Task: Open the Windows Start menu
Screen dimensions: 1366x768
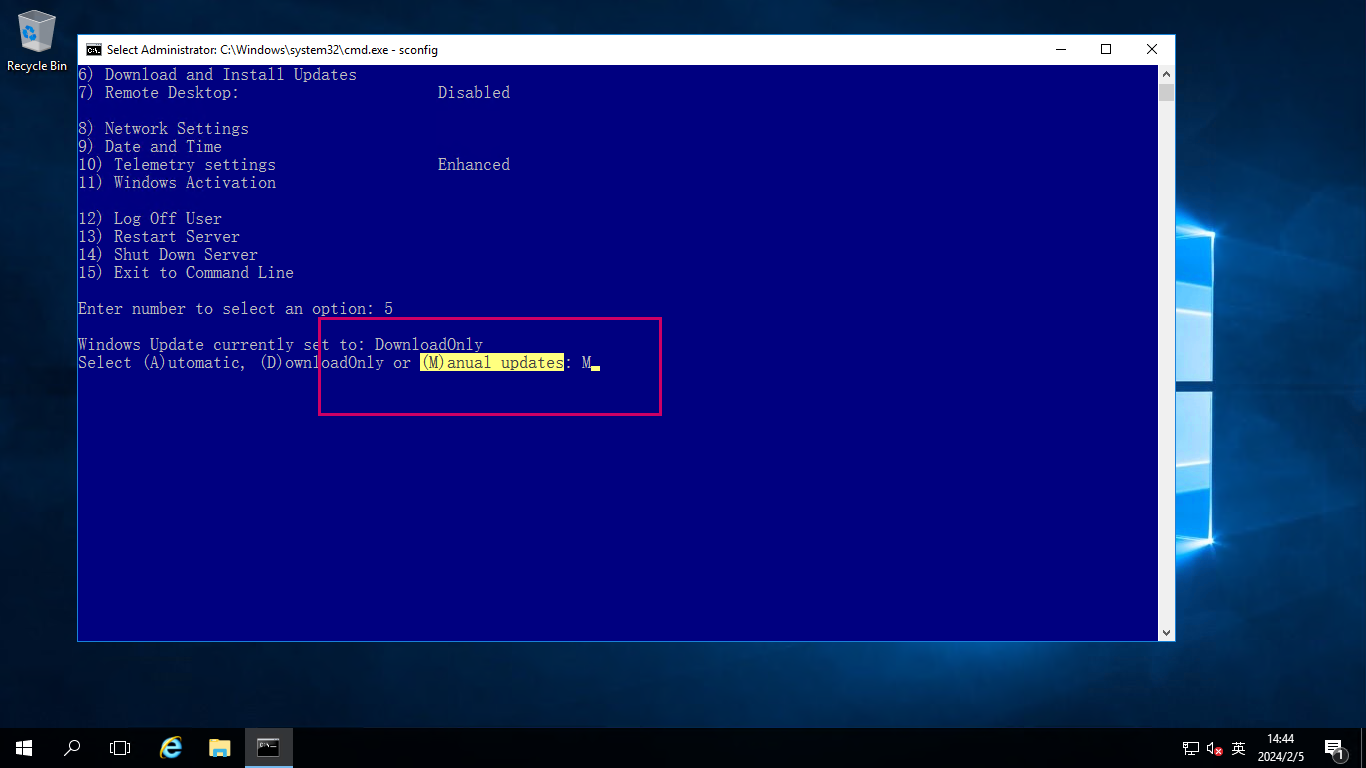Action: 23,747
